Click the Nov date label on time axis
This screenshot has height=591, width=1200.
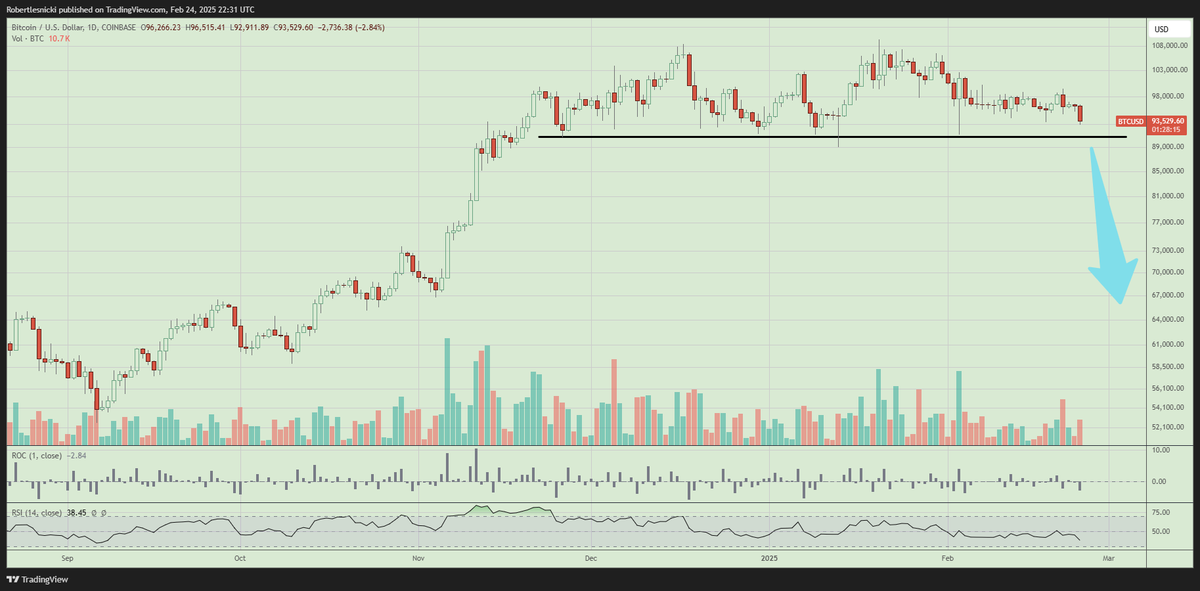[x=418, y=557]
